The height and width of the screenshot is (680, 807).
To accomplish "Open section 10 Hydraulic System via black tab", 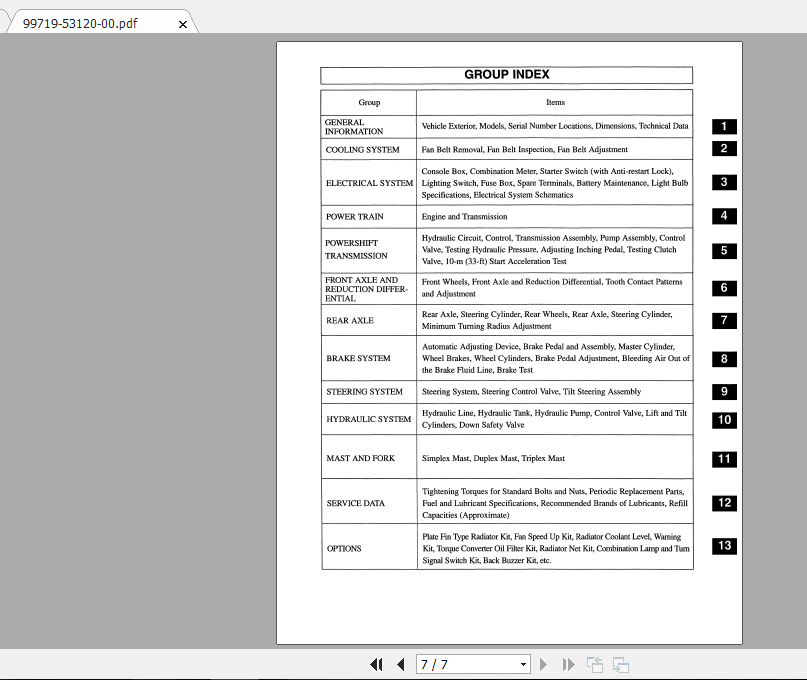I will click(723, 421).
